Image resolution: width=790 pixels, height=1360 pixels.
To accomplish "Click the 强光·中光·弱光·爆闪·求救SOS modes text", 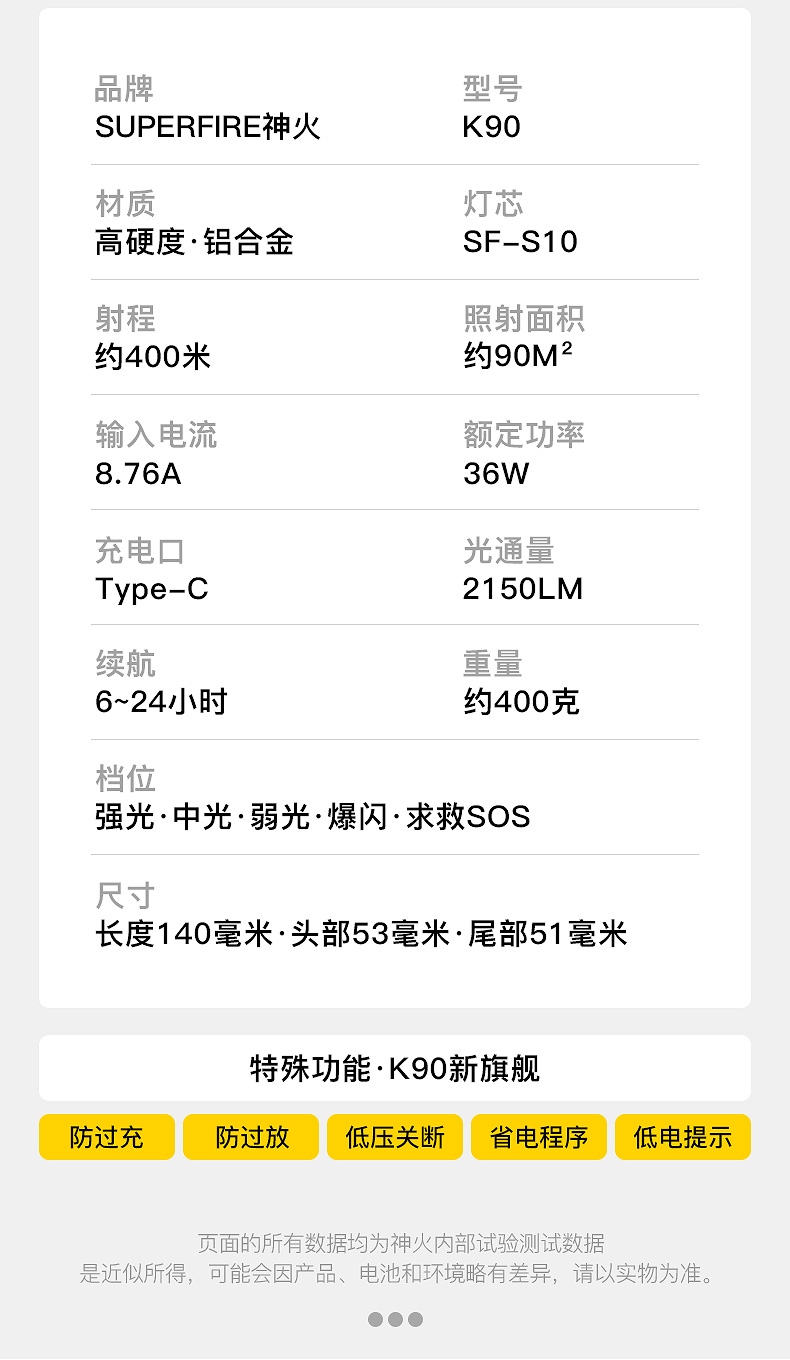I will (312, 817).
